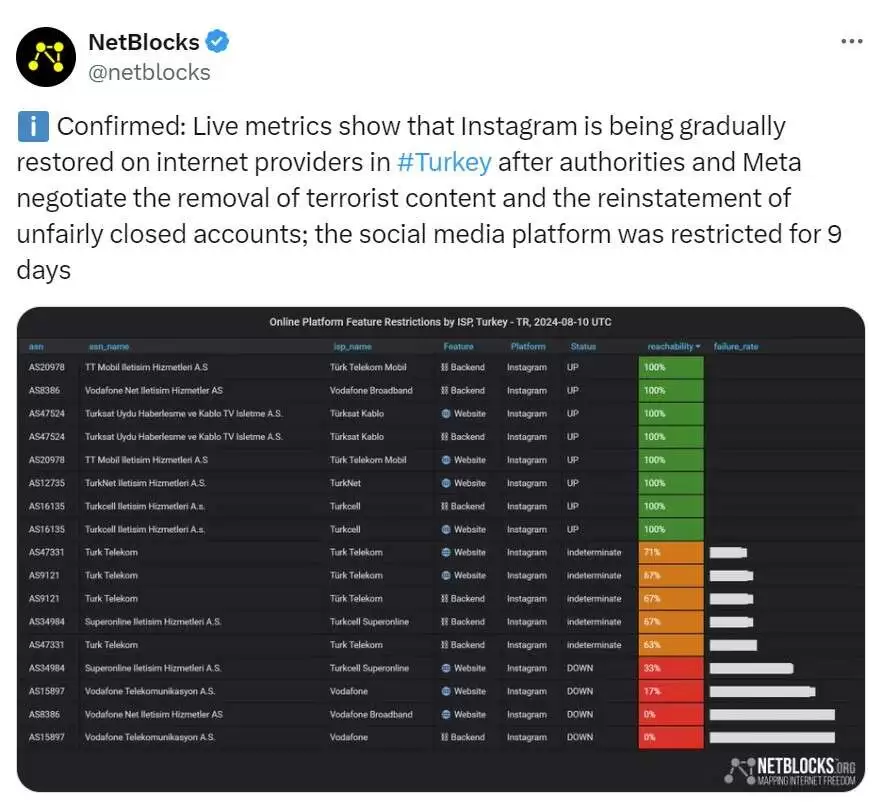
Task: Click the globe Website icon in TurkNet row
Action: 446,483
